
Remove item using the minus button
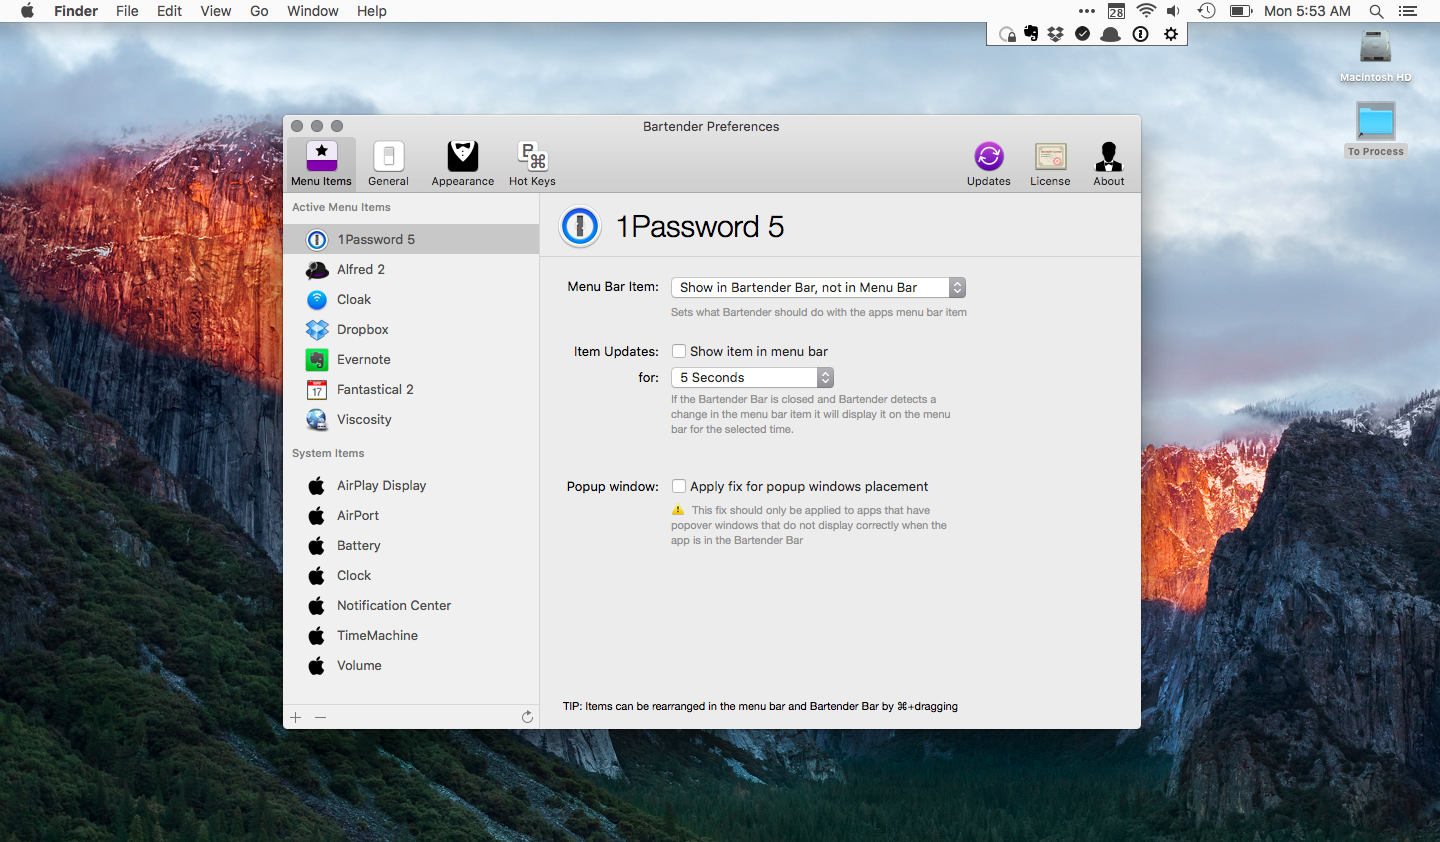tap(320, 717)
